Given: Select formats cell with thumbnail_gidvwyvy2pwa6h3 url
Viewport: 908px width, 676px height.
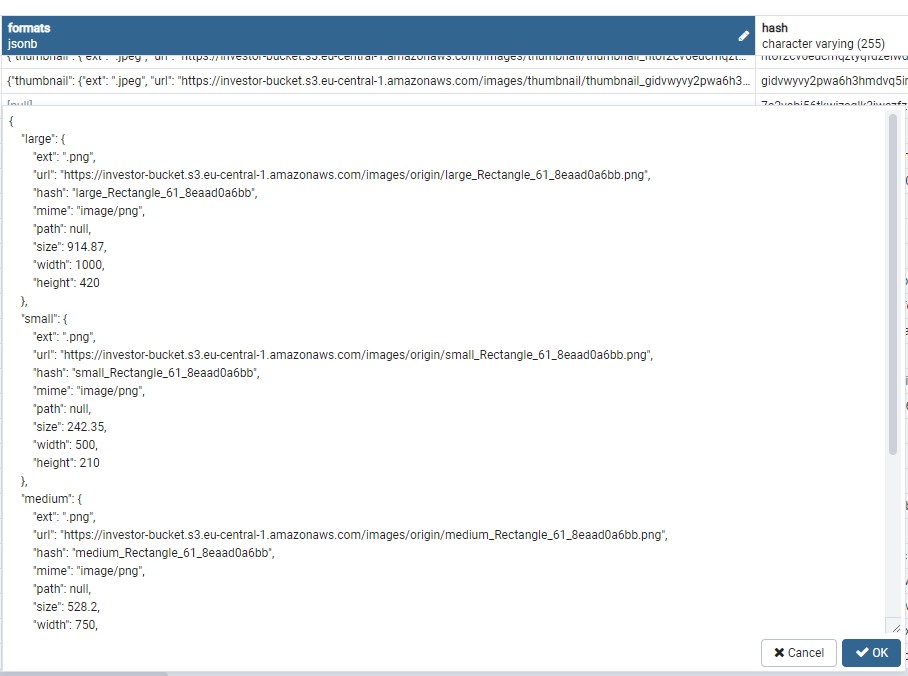Looking at the screenshot, I should (x=378, y=81).
